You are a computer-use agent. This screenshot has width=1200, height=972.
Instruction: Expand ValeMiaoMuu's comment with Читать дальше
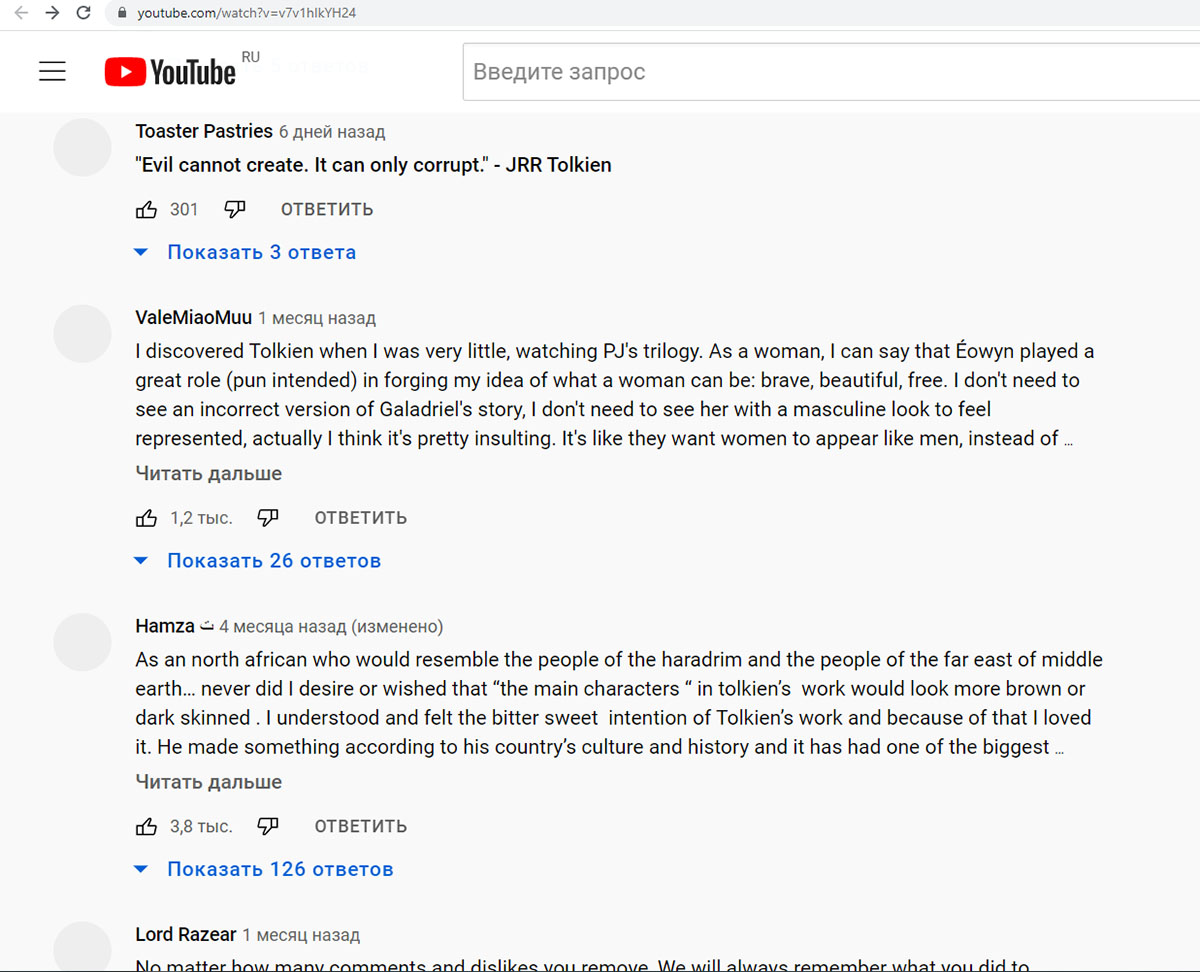click(209, 474)
